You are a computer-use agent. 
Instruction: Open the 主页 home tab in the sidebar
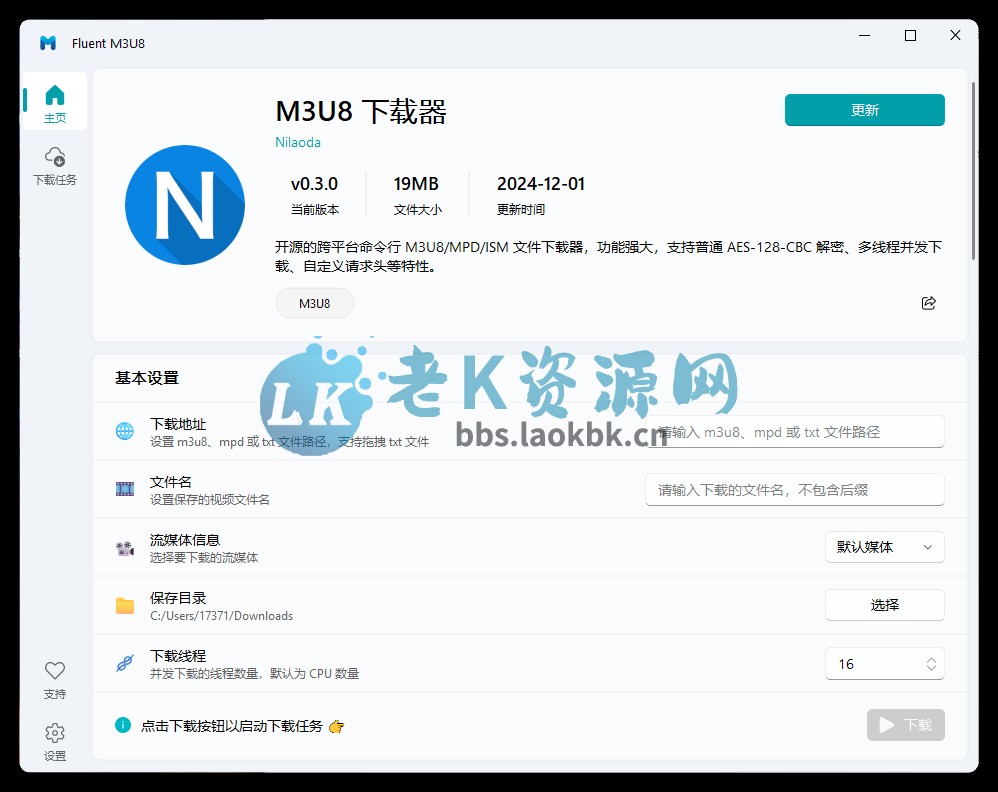coord(55,102)
